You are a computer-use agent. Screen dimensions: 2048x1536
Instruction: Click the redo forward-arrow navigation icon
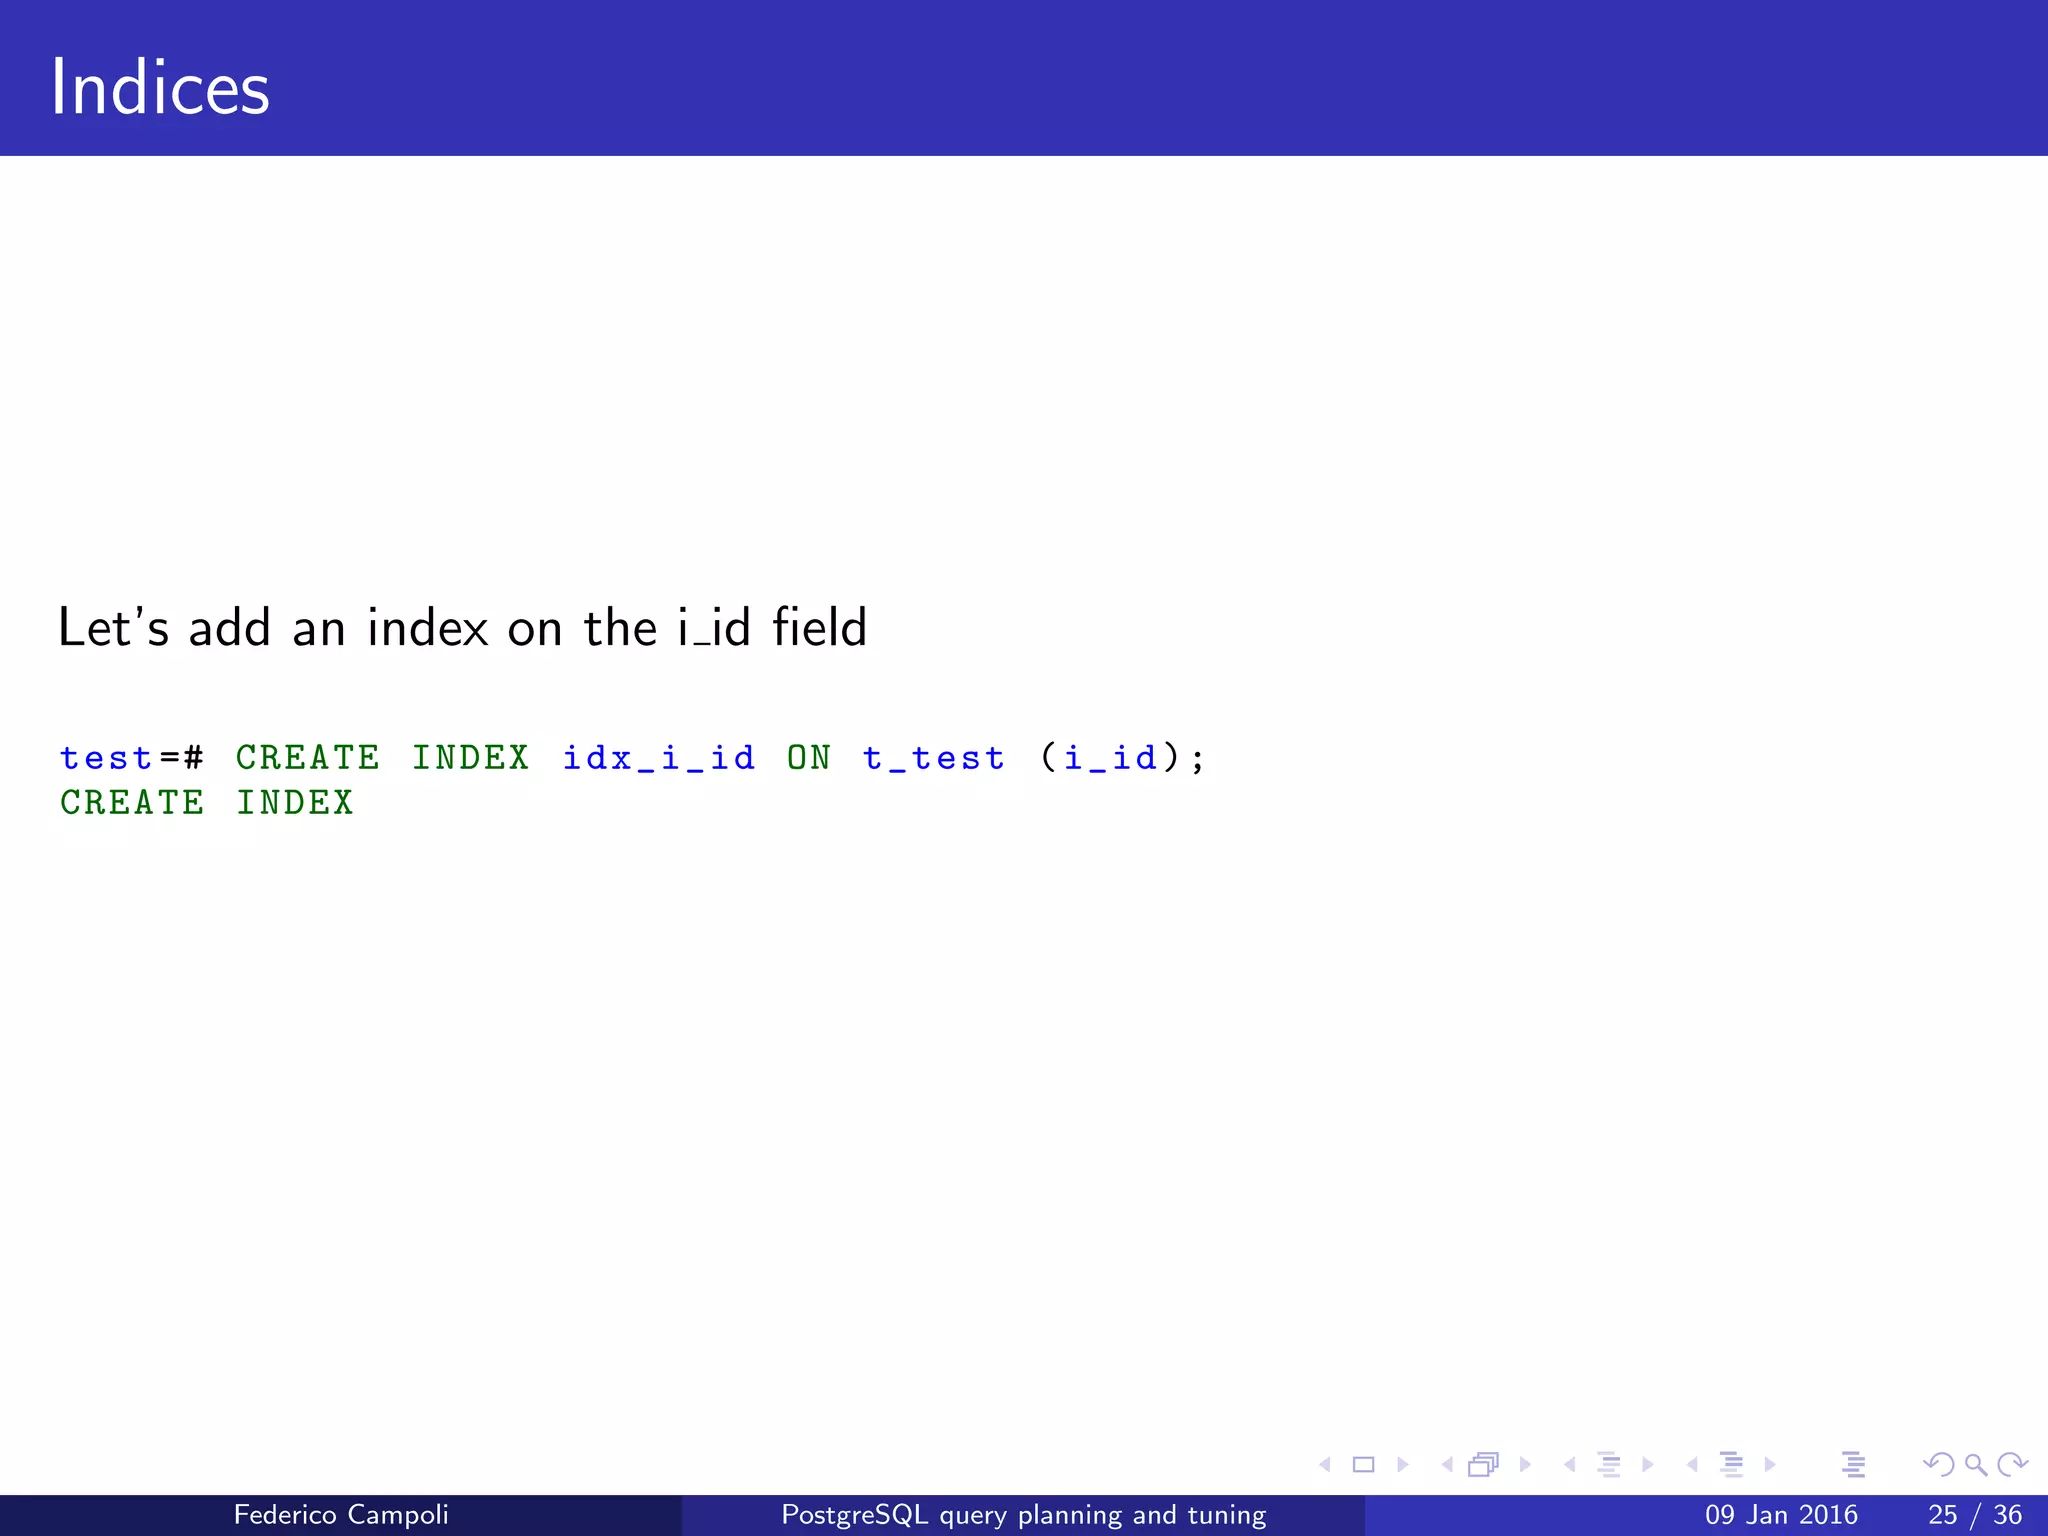[x=2012, y=1465]
